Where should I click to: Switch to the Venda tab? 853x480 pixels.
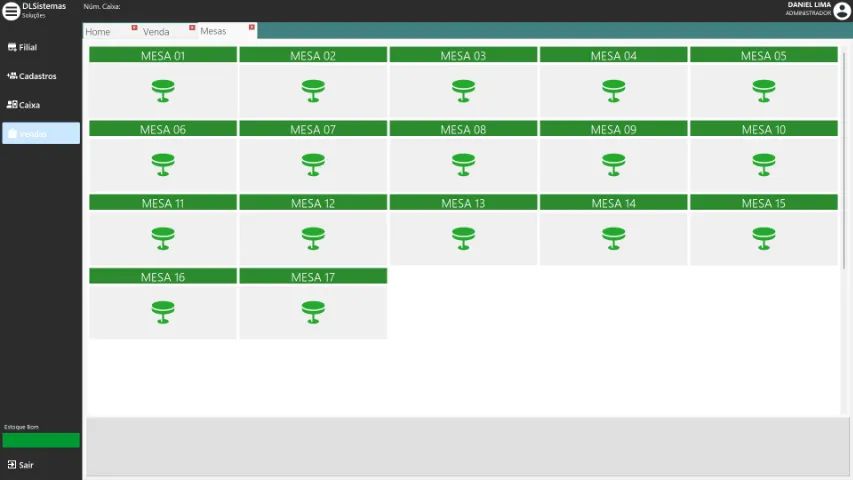coord(156,32)
